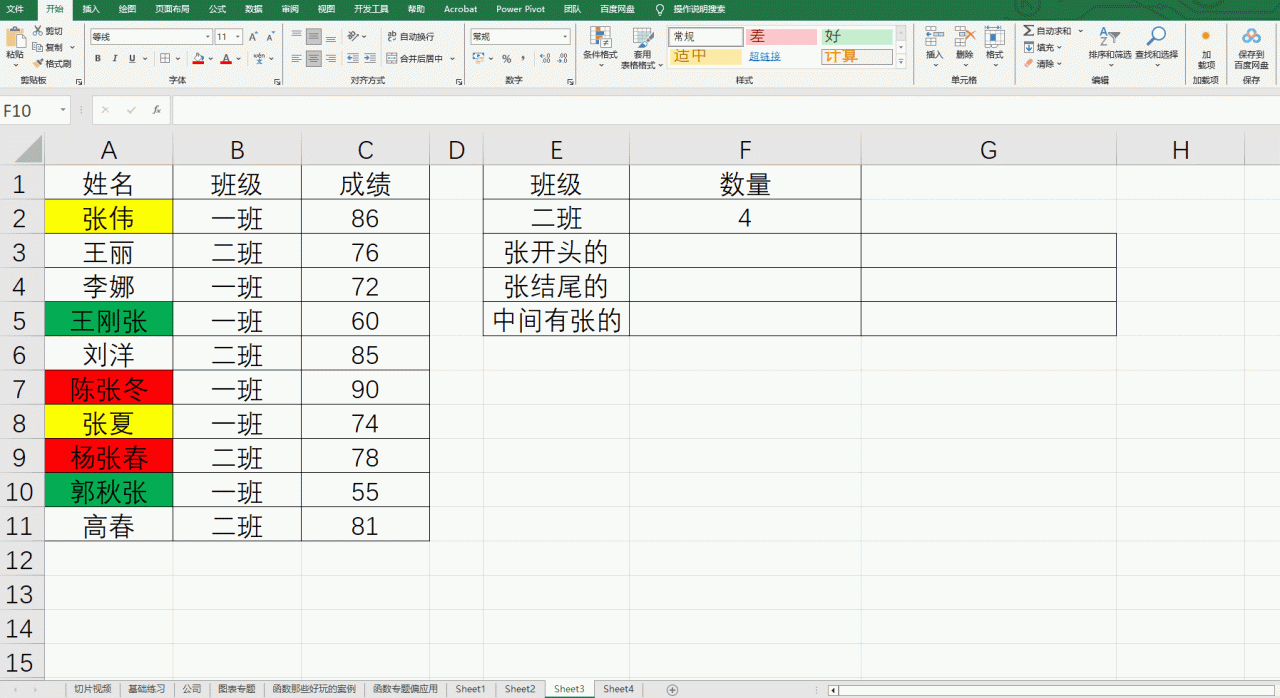Image resolution: width=1280 pixels, height=698 pixels.
Task: Switch to the Page Layout (页面布局) tab
Action: click(172, 9)
